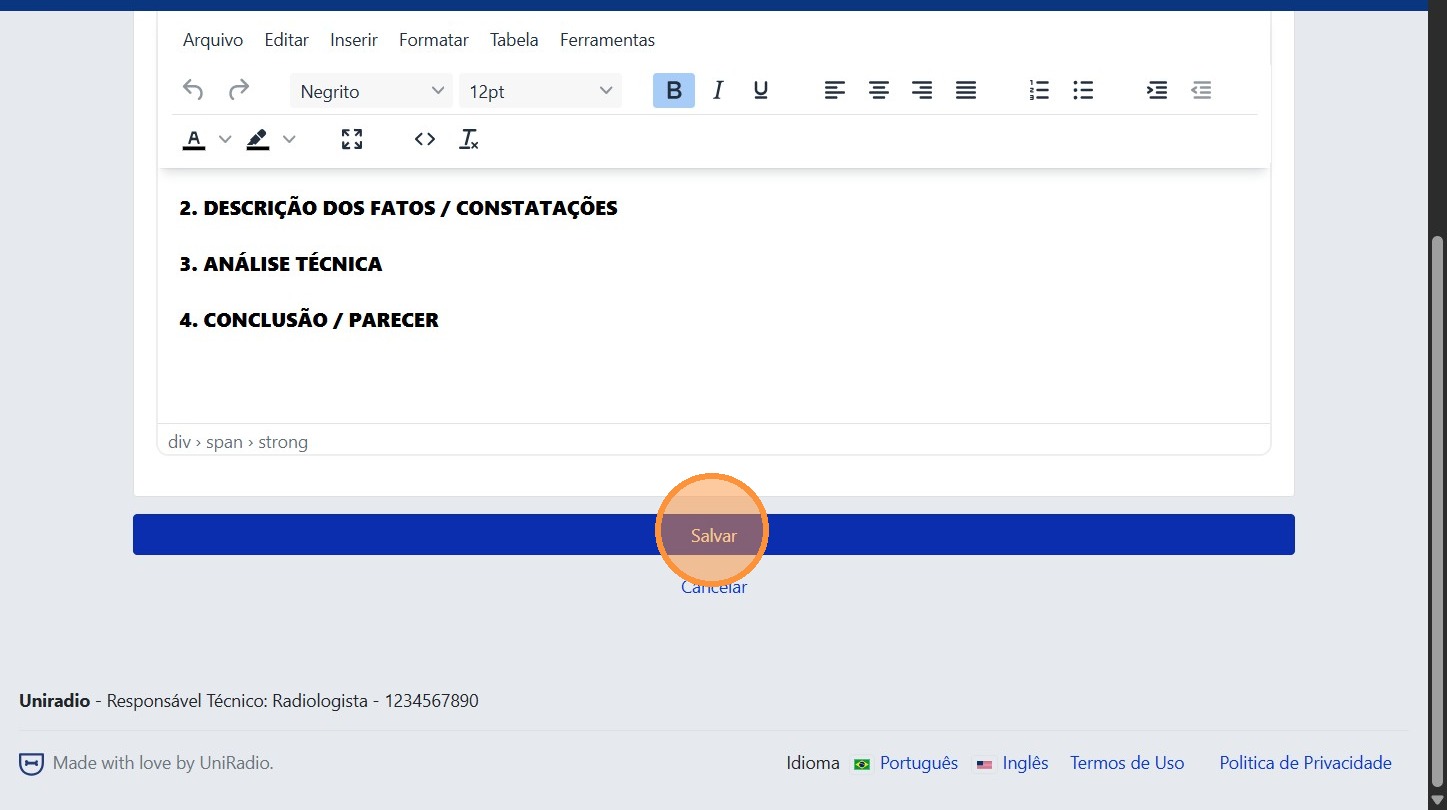Click the redo arrow icon
Image resolution: width=1447 pixels, height=810 pixels.
tap(238, 91)
